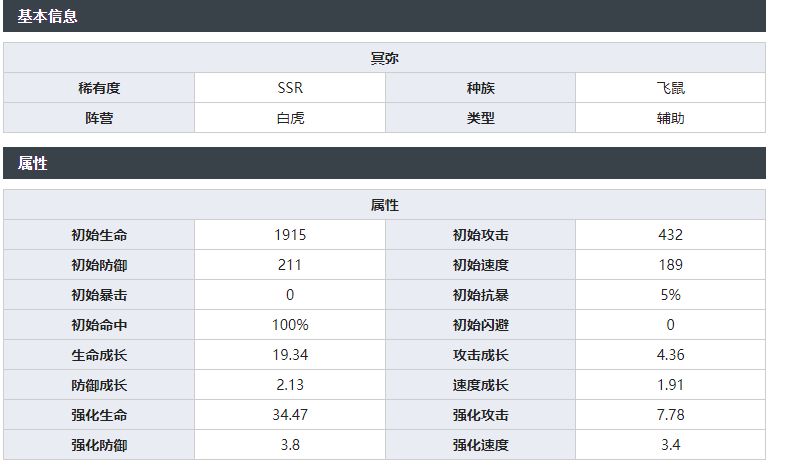Click the 辅助 type value
The height and width of the screenshot is (472, 792).
click(x=670, y=118)
